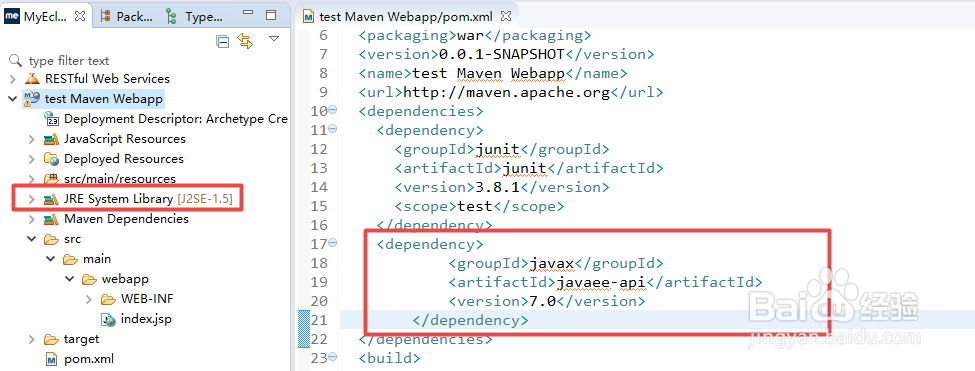
Task: Click JavaScript Resources library icon
Action: pyautogui.click(x=51, y=139)
